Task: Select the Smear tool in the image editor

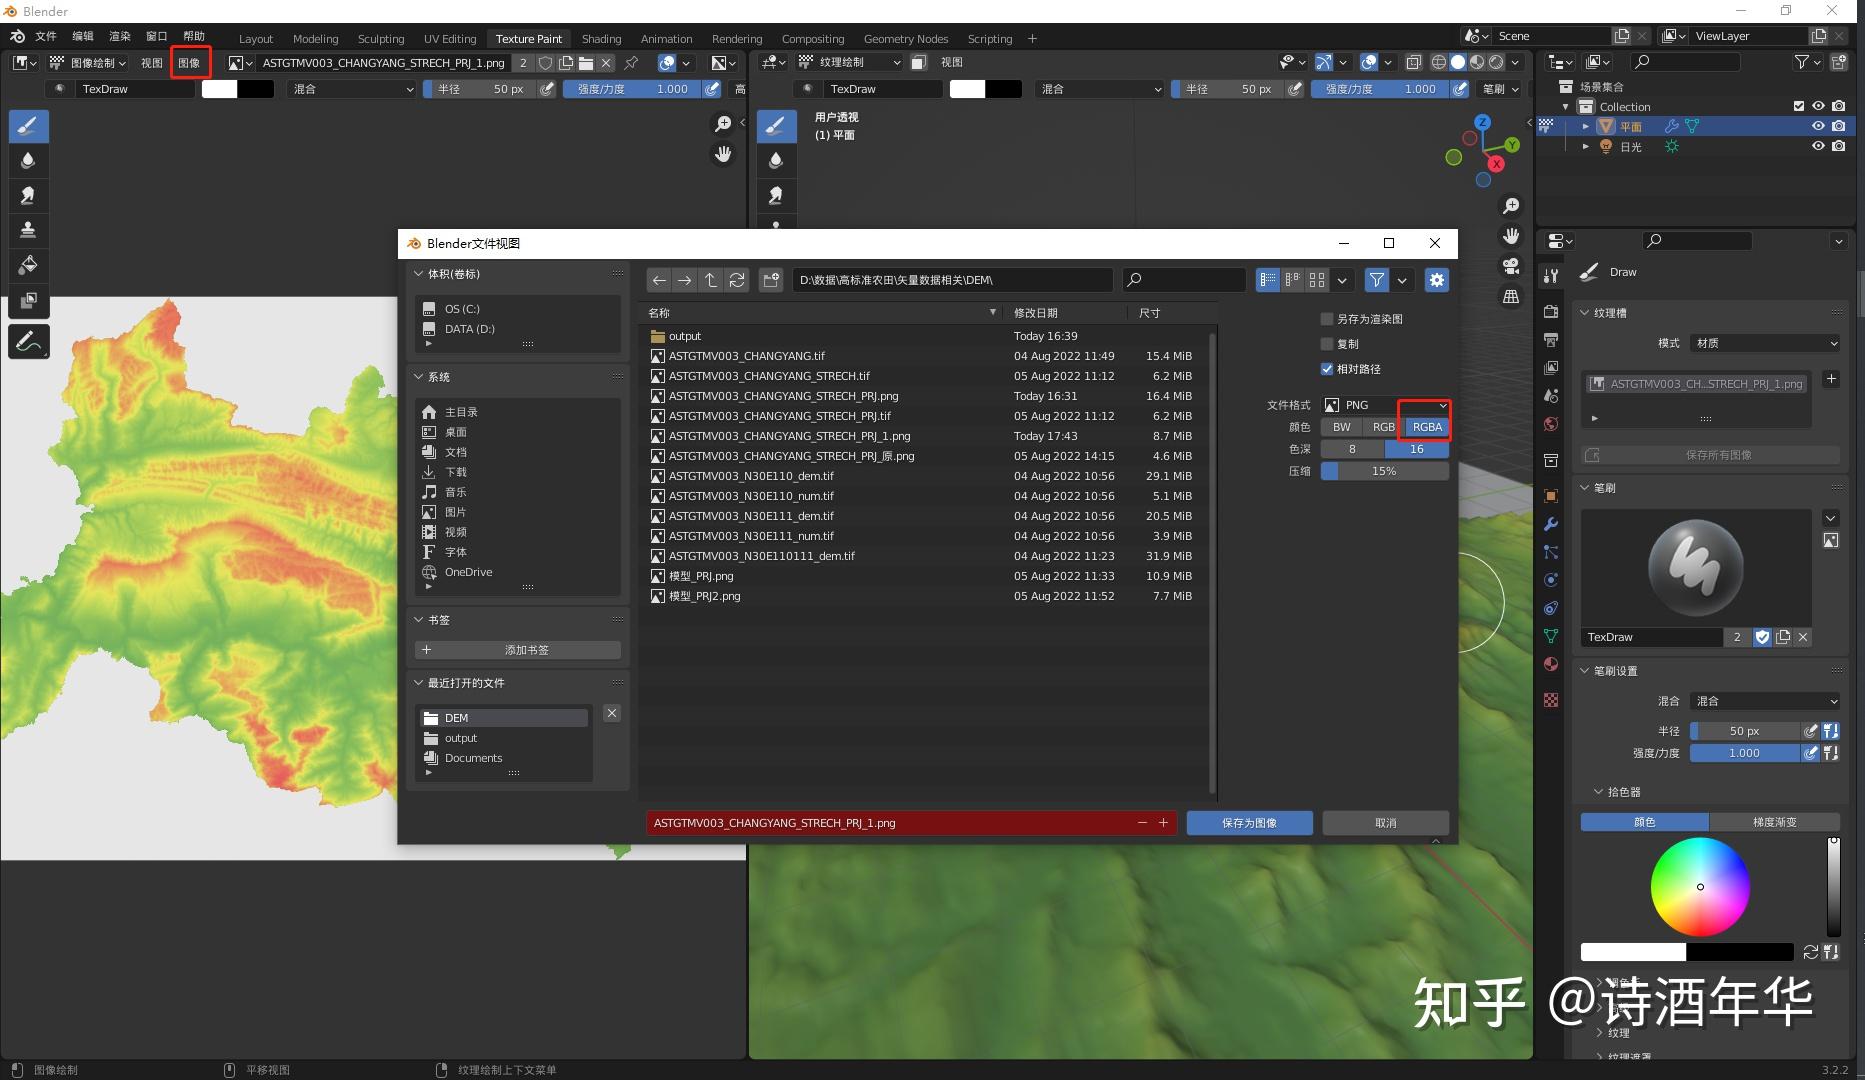Action: point(28,196)
